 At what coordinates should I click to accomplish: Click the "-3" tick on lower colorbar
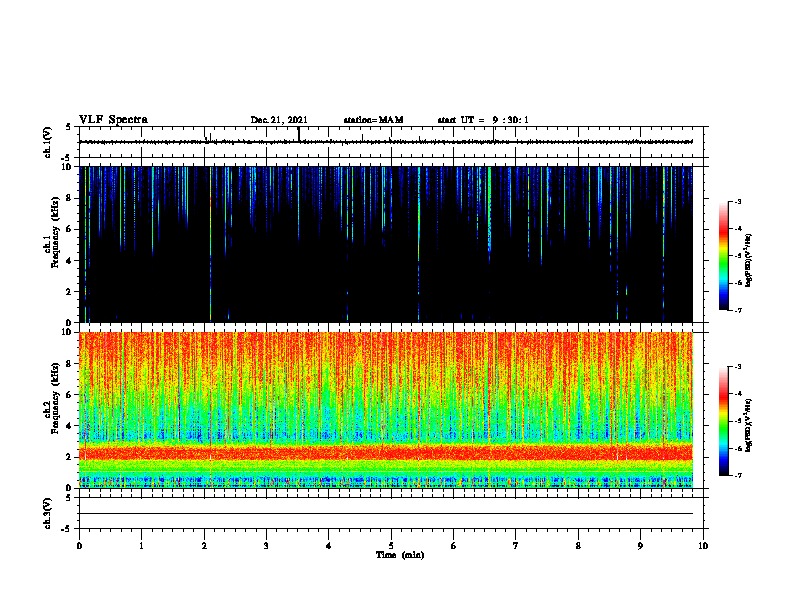(738, 367)
